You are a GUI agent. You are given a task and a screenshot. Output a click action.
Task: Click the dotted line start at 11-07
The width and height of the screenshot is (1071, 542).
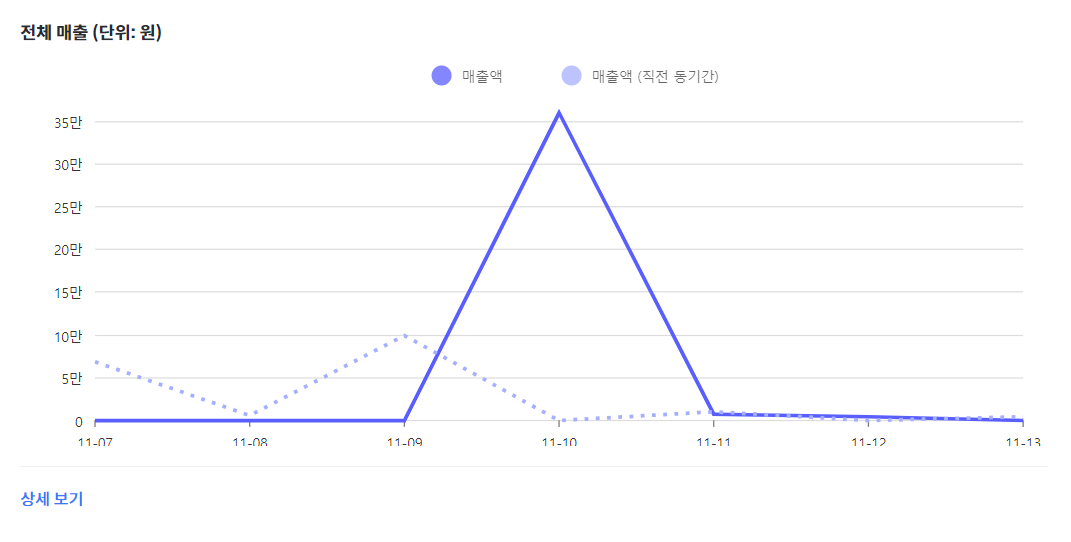point(96,361)
